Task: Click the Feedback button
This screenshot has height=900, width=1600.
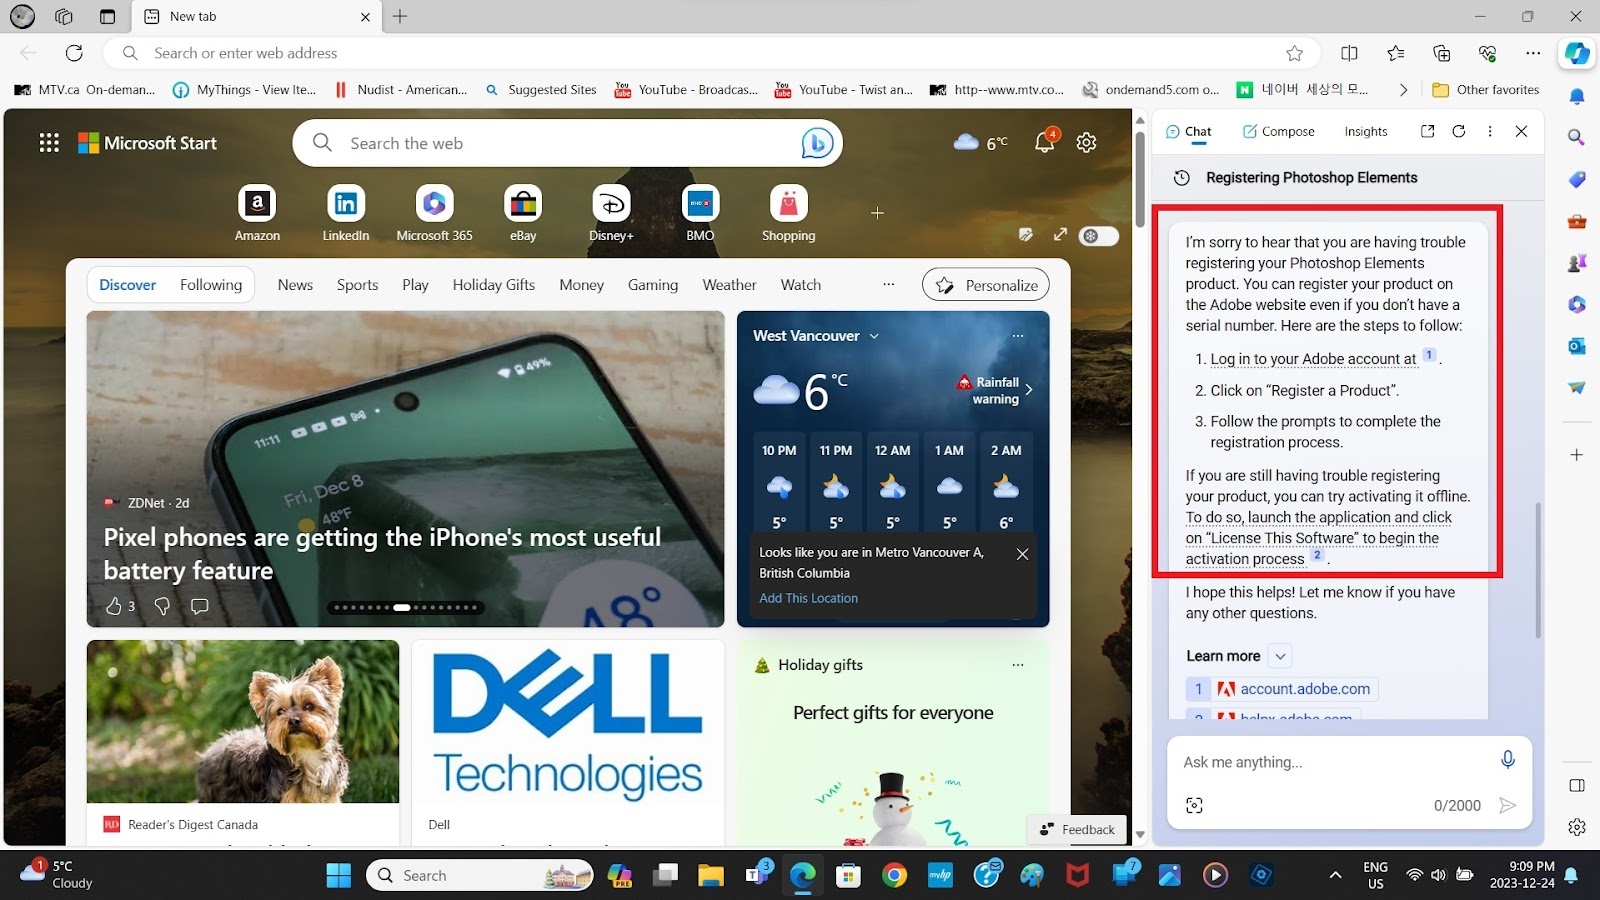Action: point(1077,829)
